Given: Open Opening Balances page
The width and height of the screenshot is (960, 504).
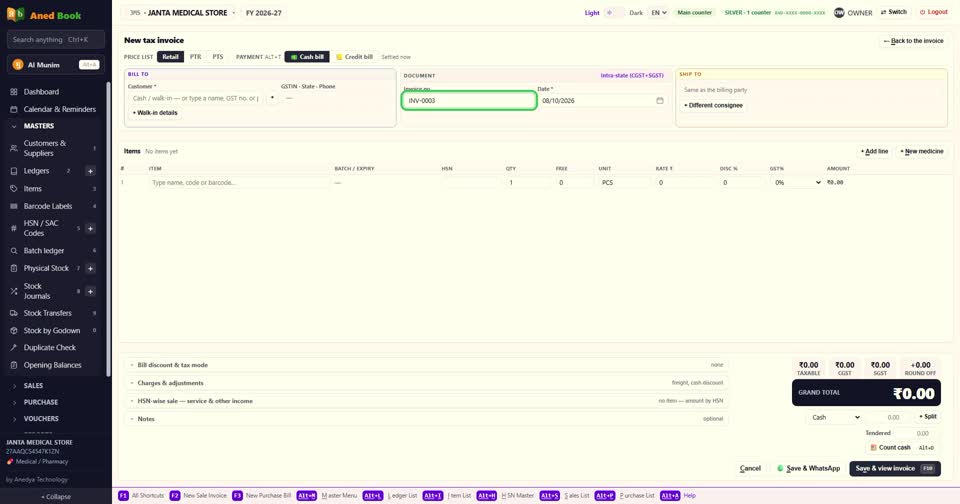Looking at the screenshot, I should click(52, 365).
